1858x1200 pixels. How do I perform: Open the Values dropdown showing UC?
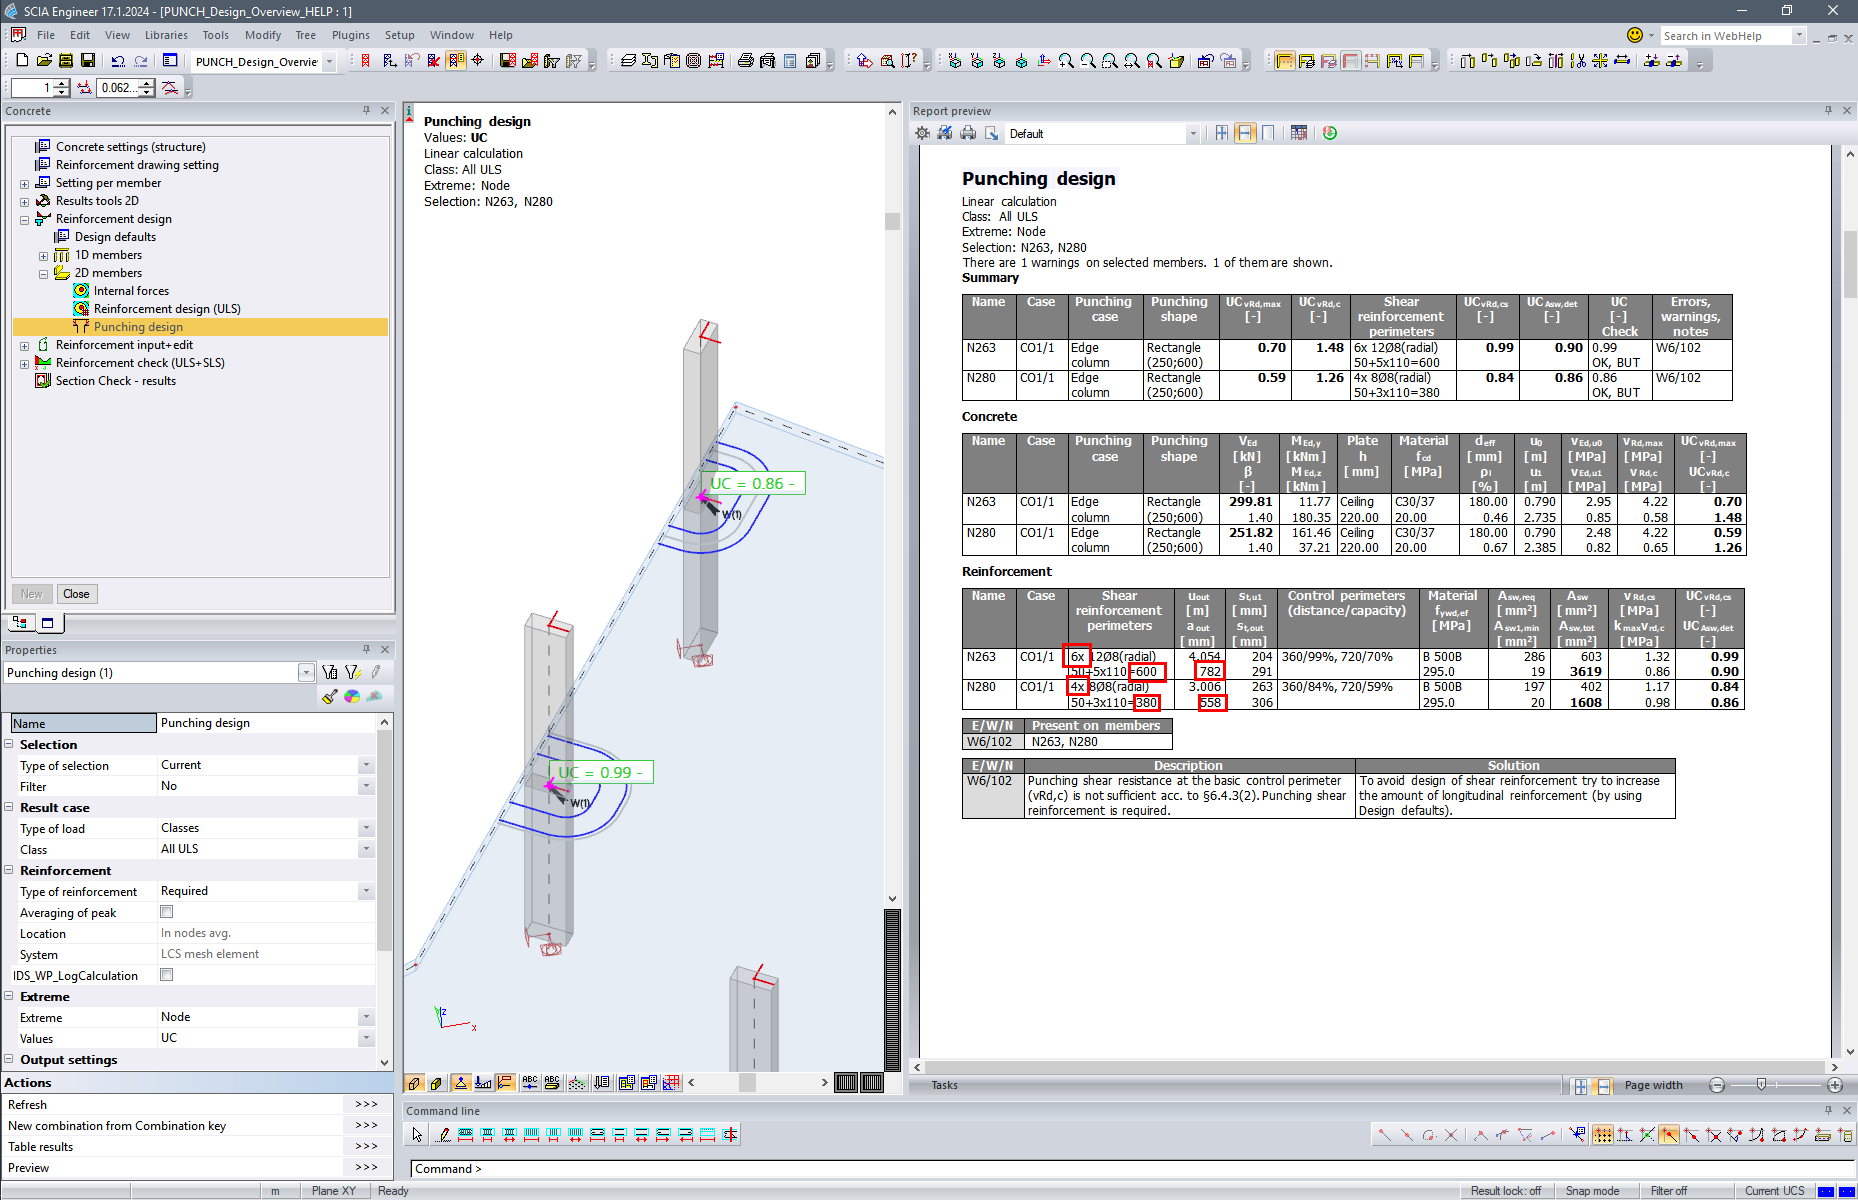point(366,1038)
